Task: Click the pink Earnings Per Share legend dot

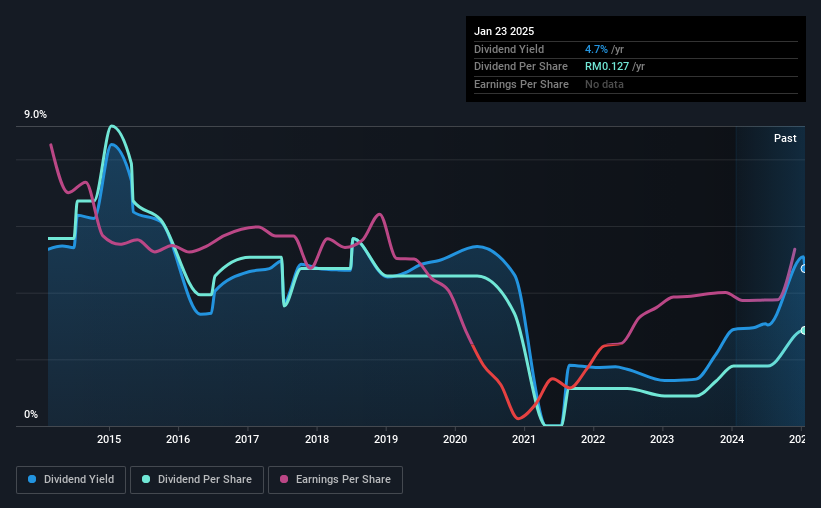Action: click(x=284, y=479)
